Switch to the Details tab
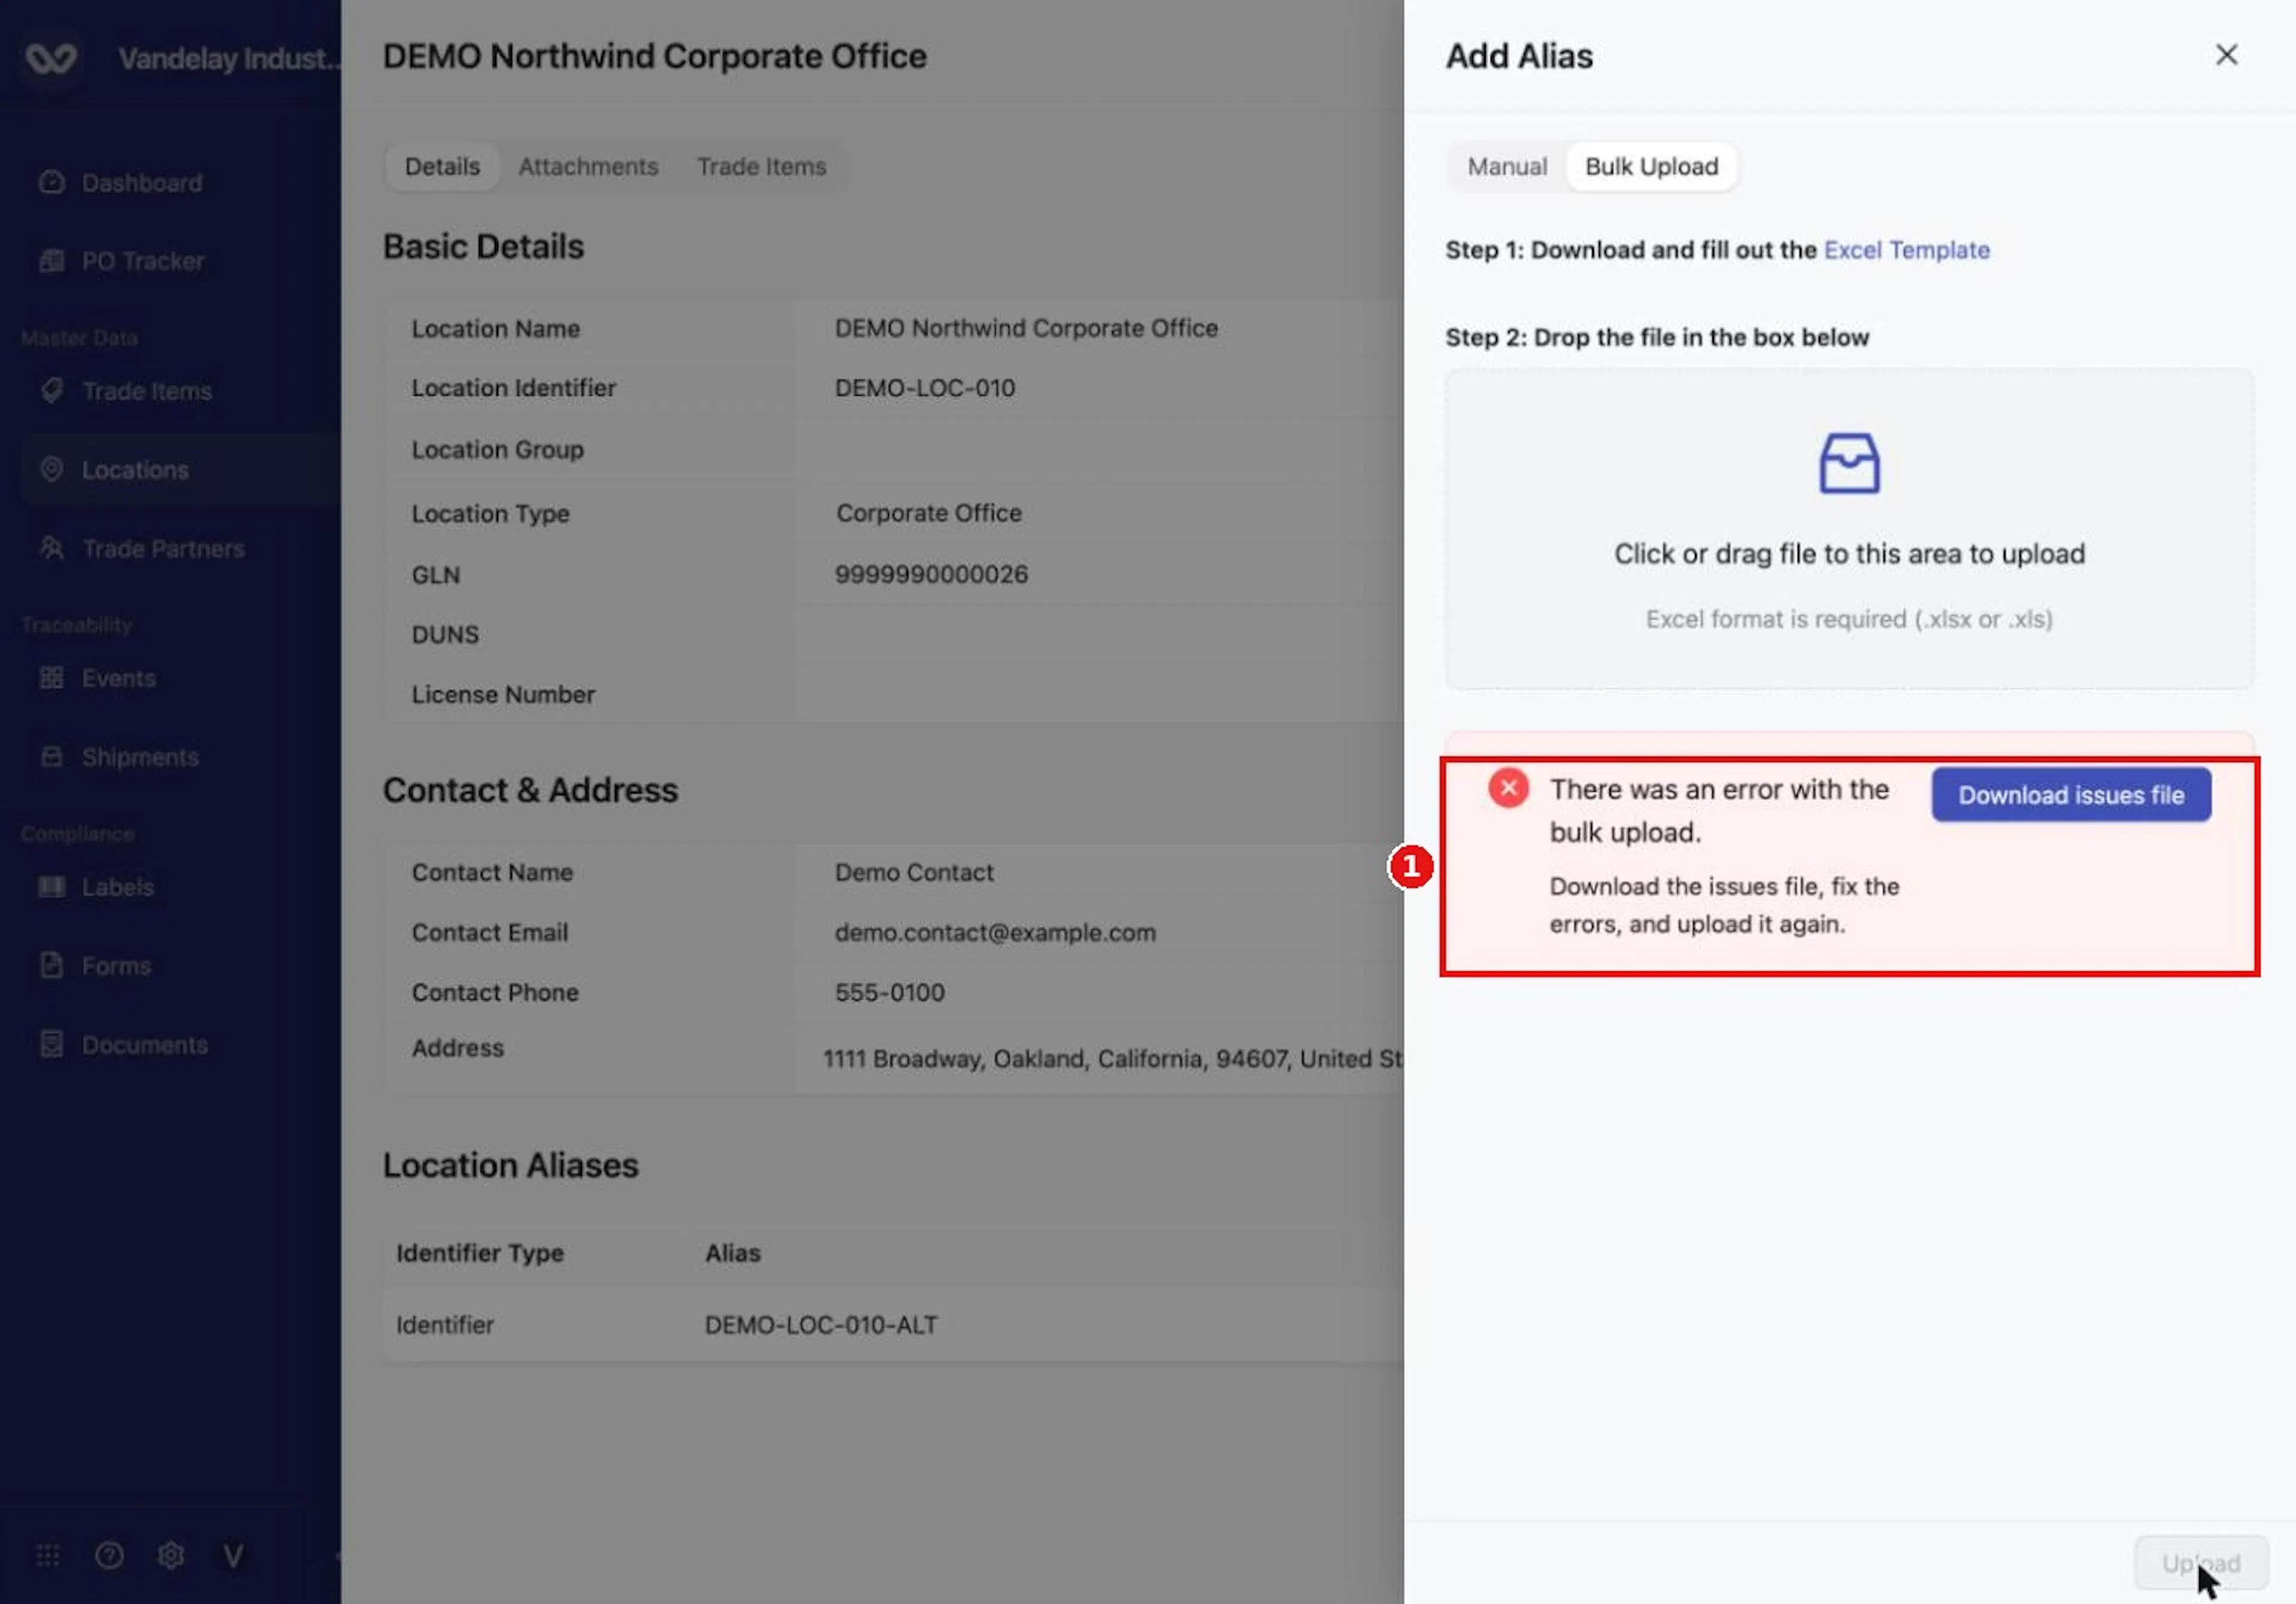2296x1604 pixels. coord(442,166)
